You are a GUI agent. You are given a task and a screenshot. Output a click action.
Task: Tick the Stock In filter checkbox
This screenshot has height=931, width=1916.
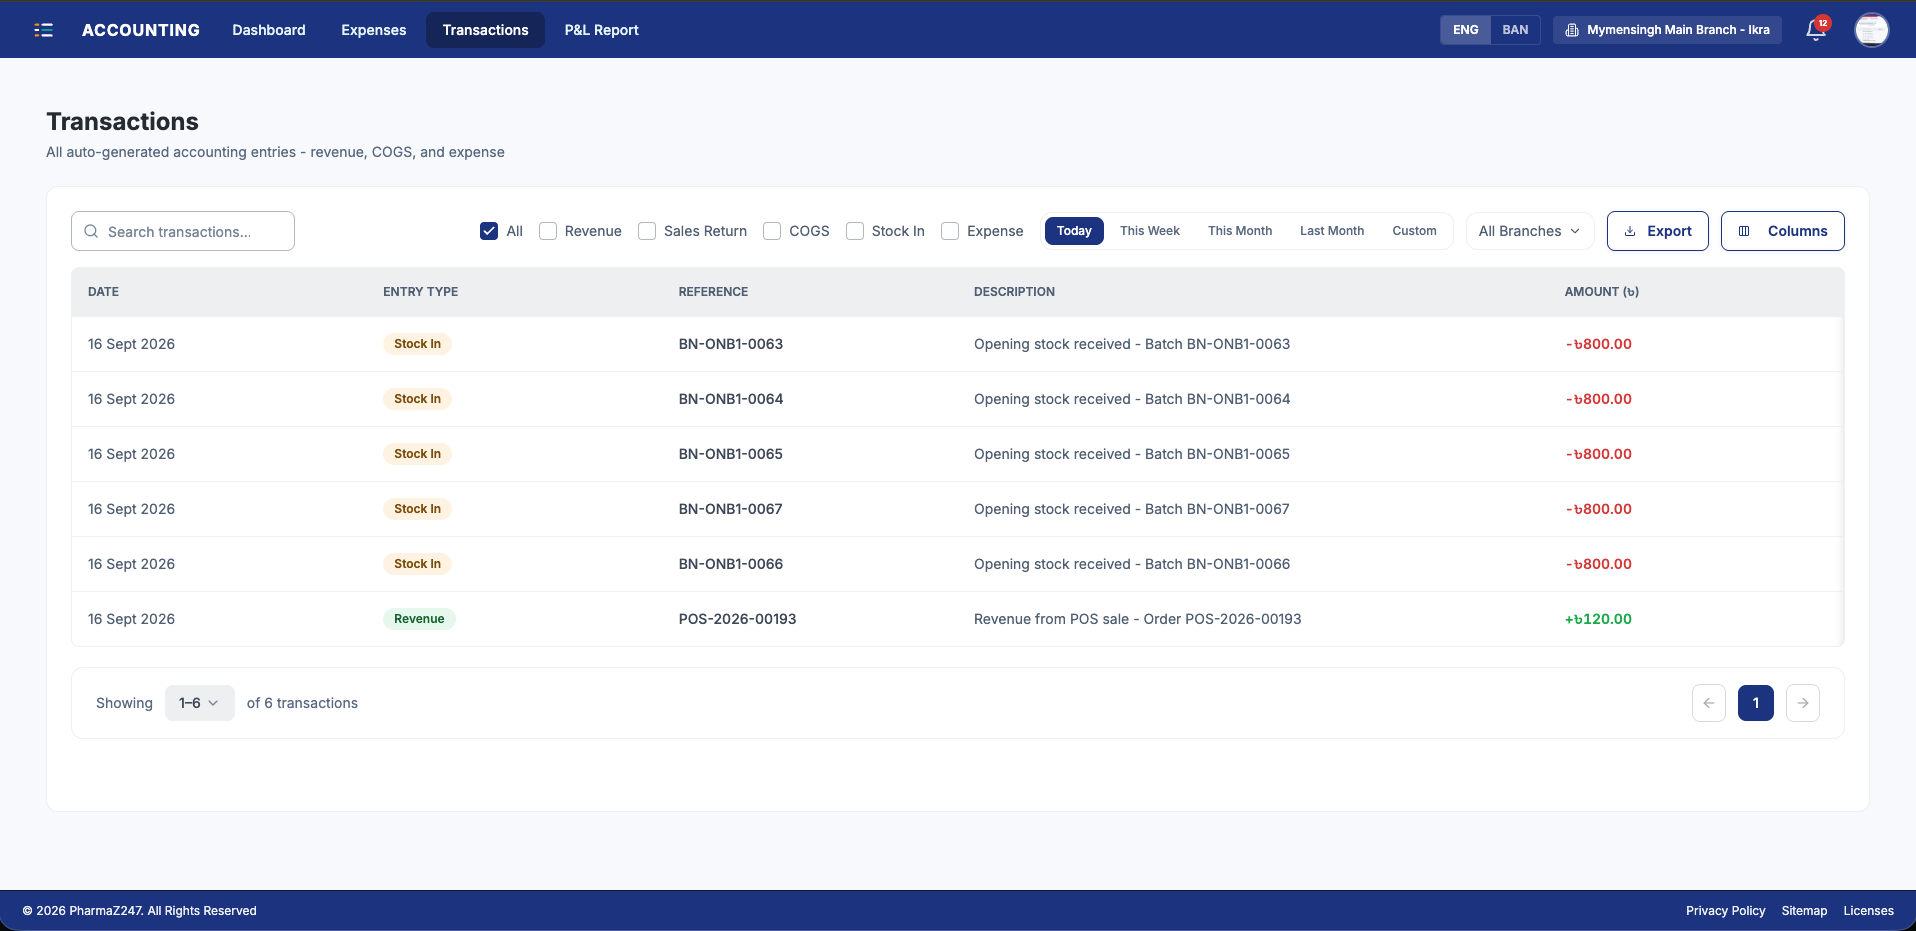(855, 231)
